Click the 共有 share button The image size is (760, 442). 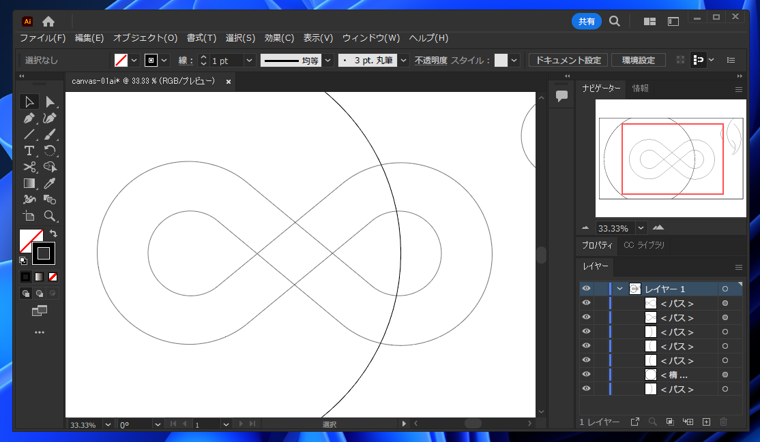[586, 21]
